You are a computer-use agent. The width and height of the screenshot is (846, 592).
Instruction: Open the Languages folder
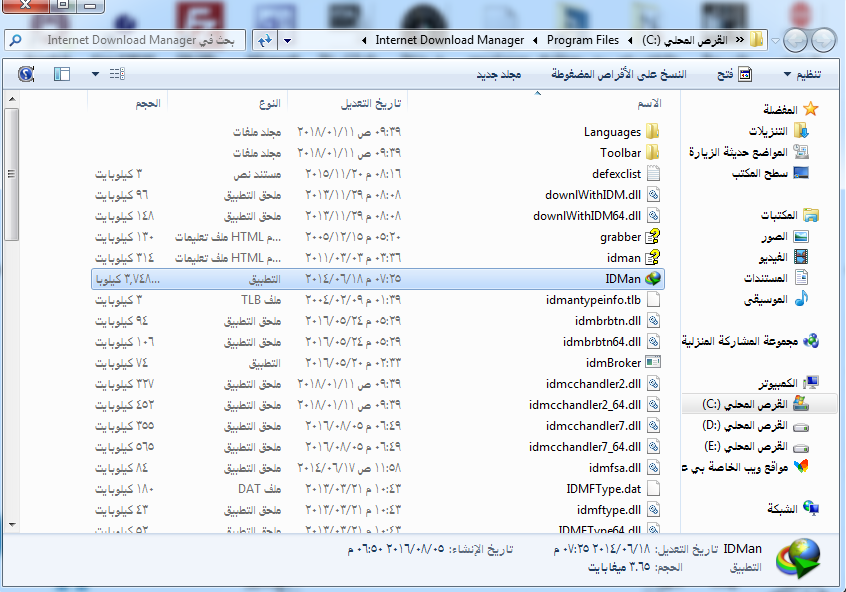tap(612, 132)
